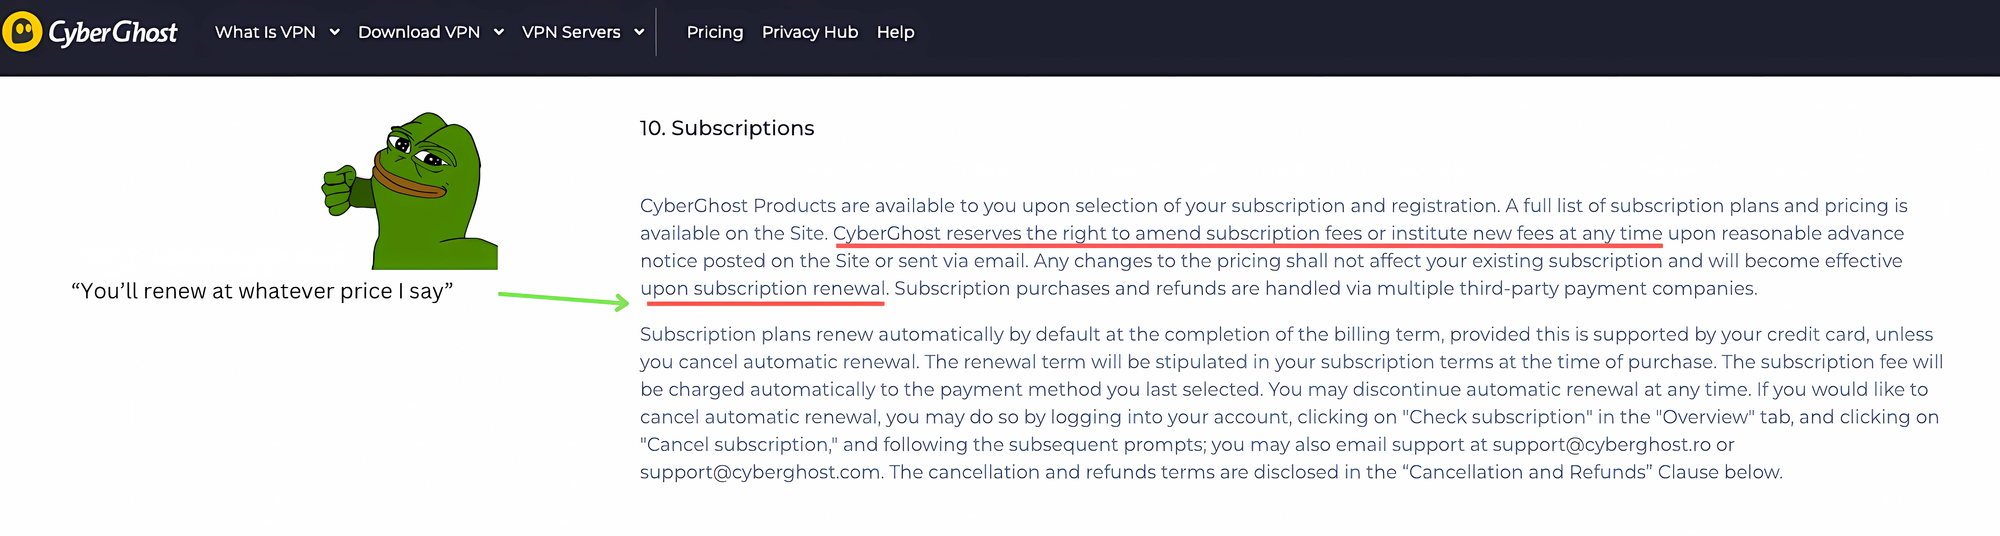Expand the chevron next to VPN Servers
Screen dimensions: 2000x536
(x=639, y=32)
